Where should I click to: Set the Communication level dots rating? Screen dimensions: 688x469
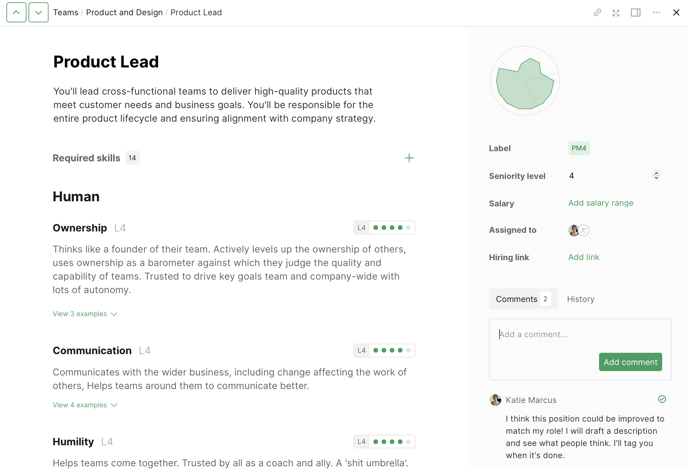[x=392, y=351]
